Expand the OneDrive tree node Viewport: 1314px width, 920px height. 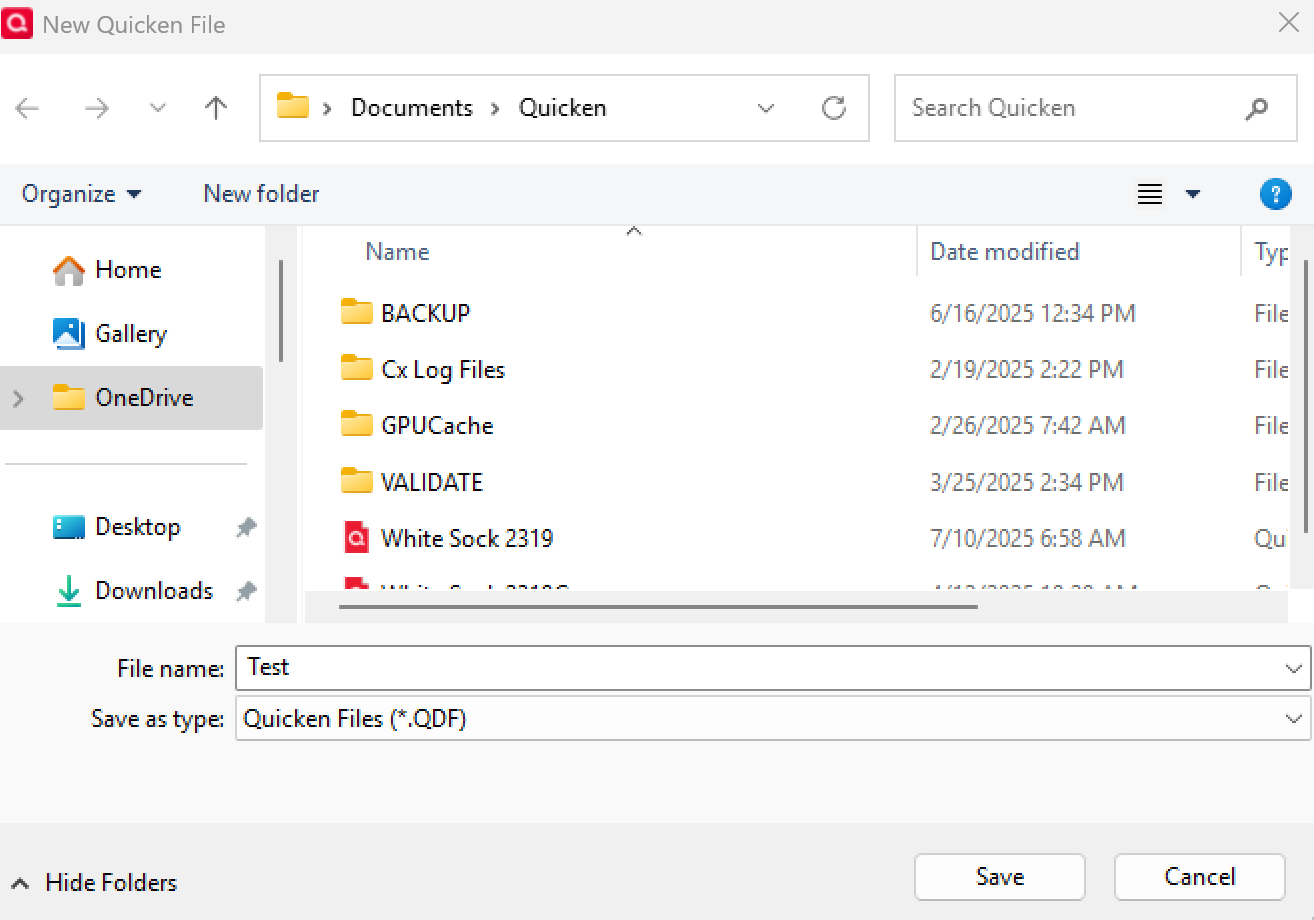coord(18,398)
